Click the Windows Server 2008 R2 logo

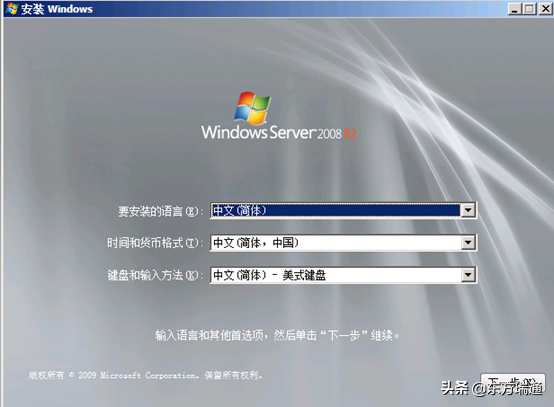pyautogui.click(x=279, y=116)
